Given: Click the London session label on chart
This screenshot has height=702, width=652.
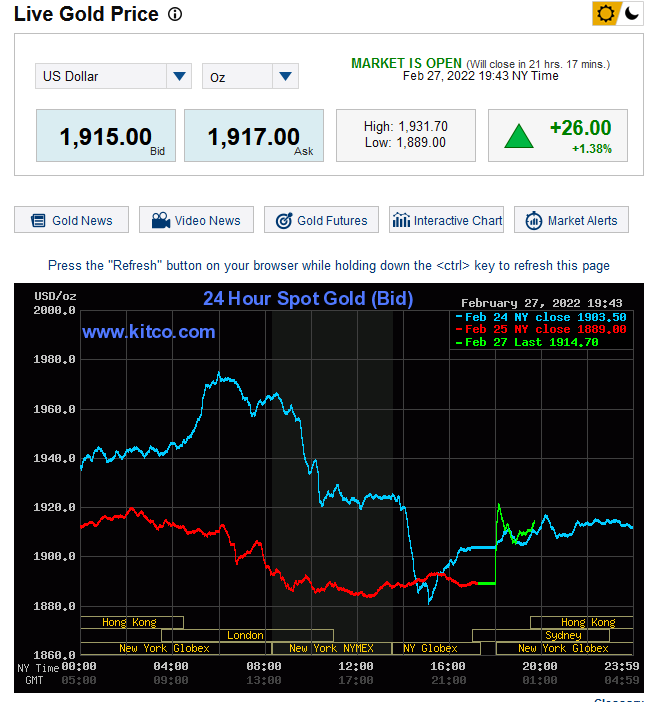Looking at the screenshot, I should pyautogui.click(x=245, y=635).
